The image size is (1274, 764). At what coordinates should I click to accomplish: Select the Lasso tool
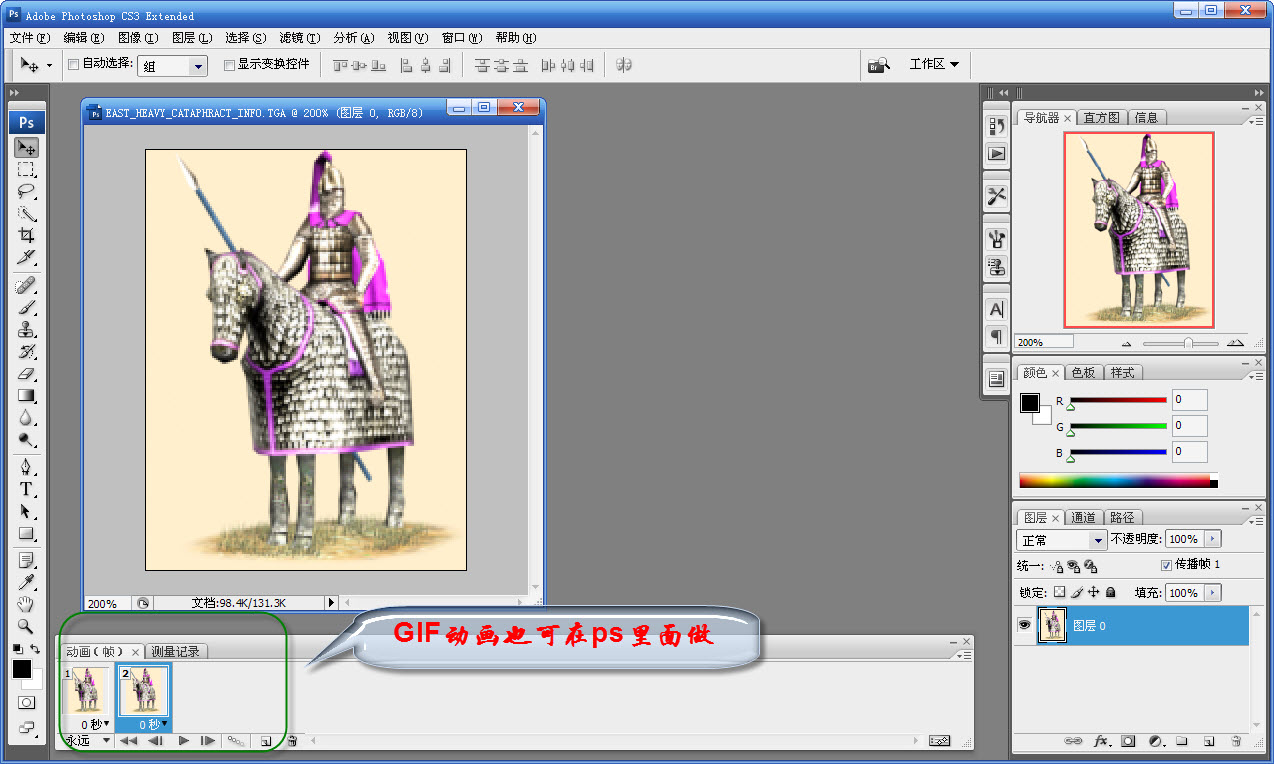coord(27,191)
